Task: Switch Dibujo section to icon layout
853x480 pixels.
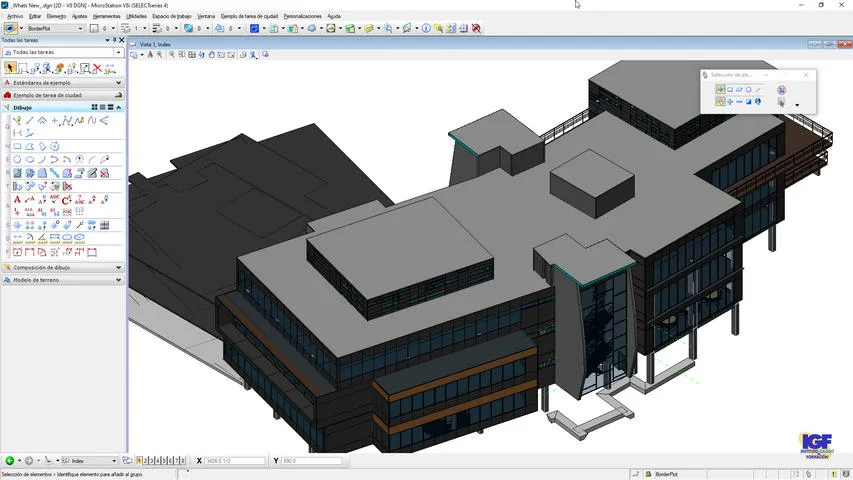Action: (x=95, y=108)
